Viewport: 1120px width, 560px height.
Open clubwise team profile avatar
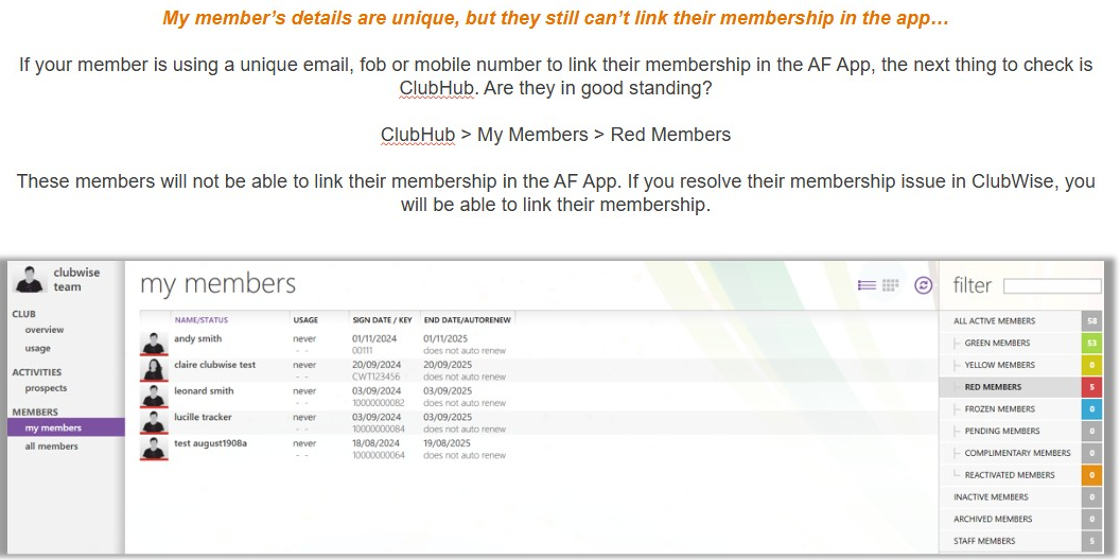tap(30, 280)
